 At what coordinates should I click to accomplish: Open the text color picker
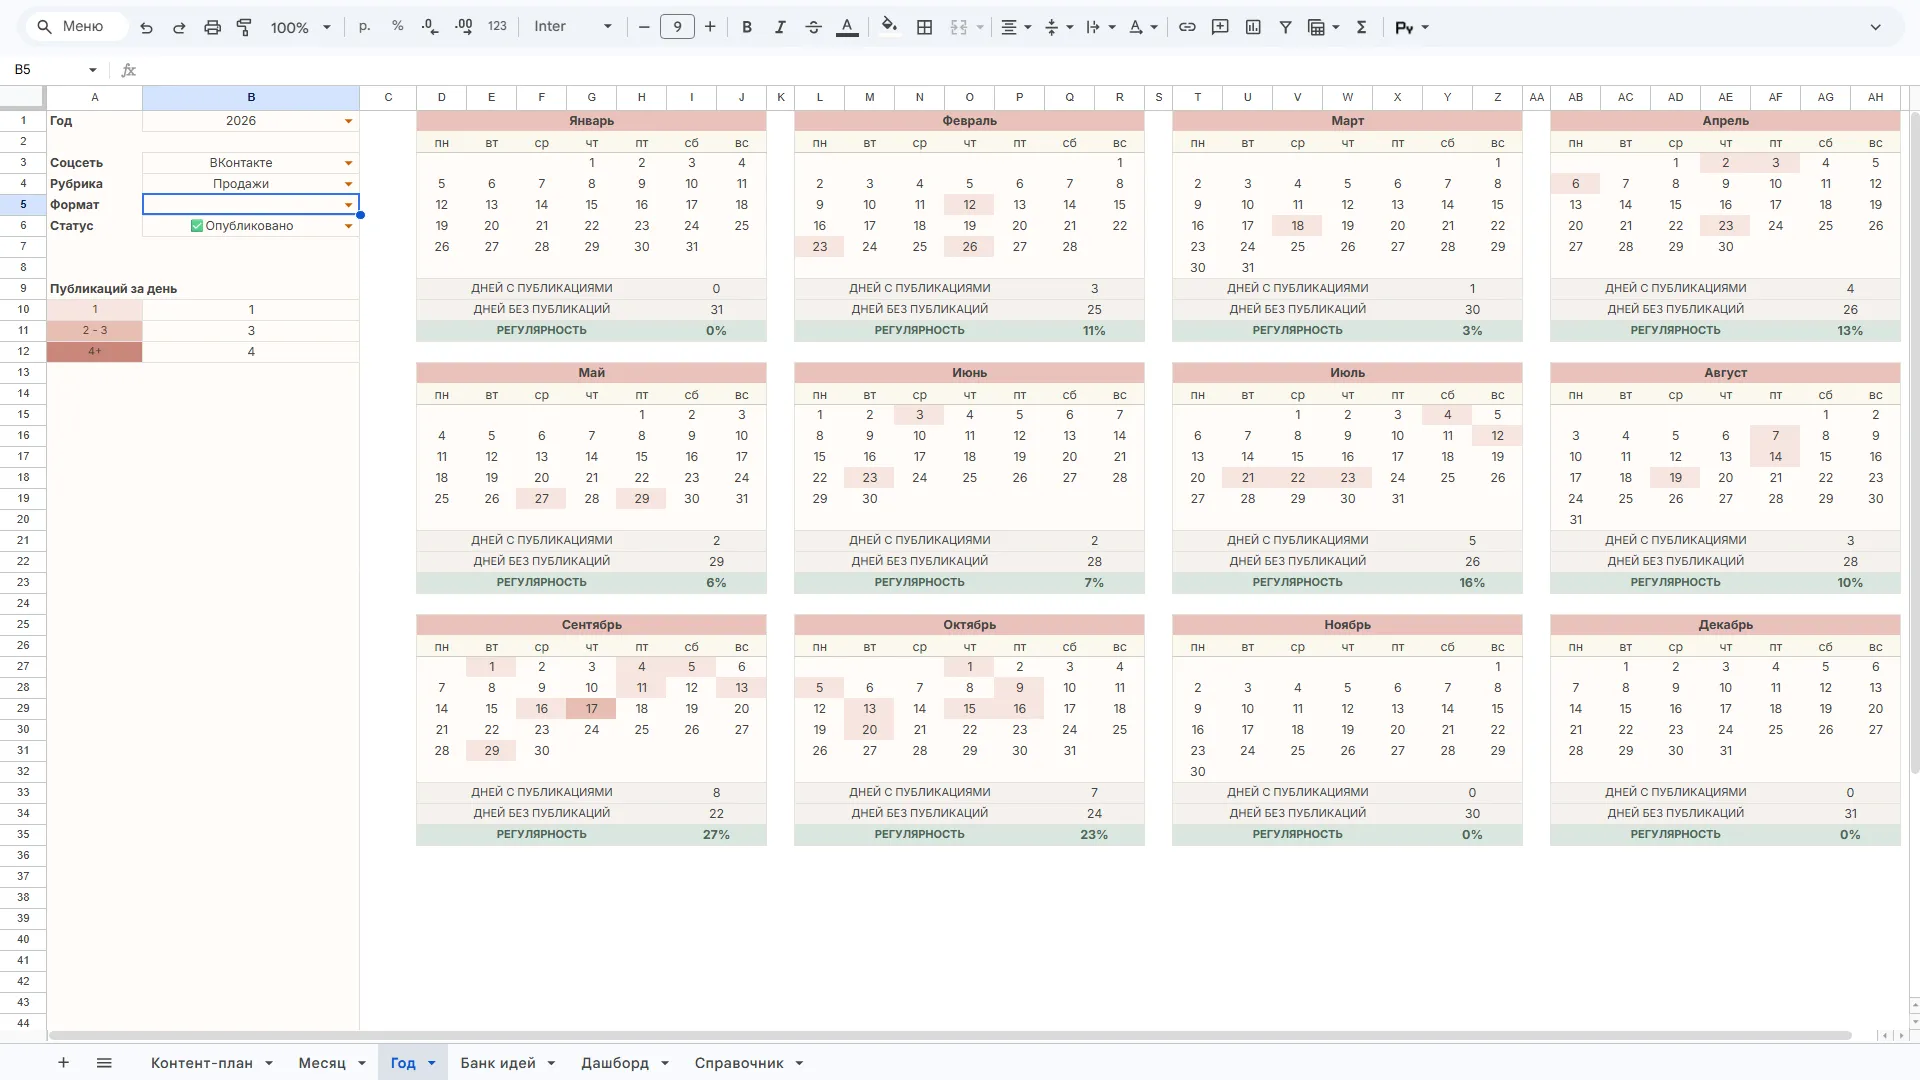coord(847,27)
